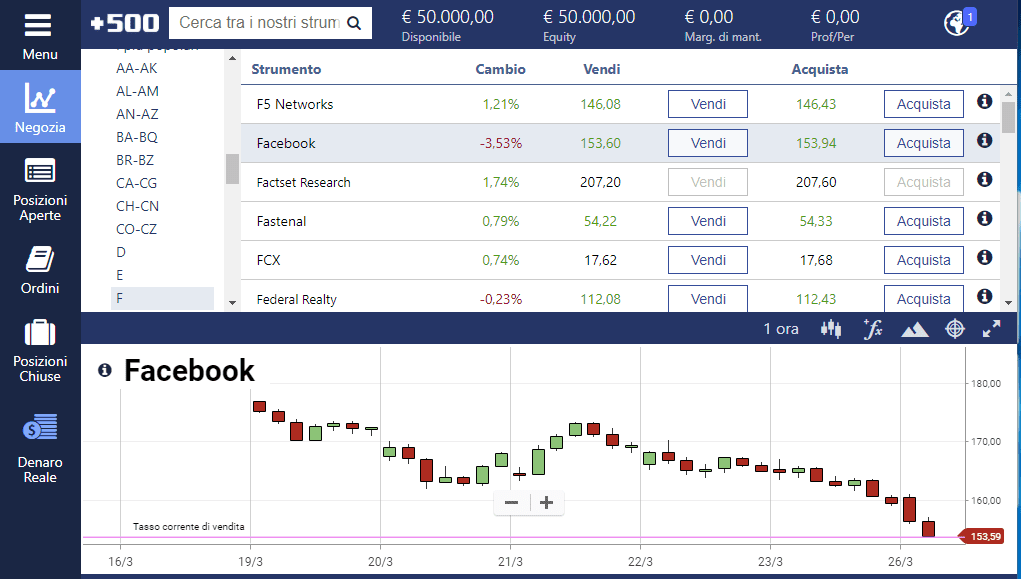This screenshot has height=579, width=1021.
Task: Toggle the crosshair cursor tool
Action: pyautogui.click(x=955, y=329)
